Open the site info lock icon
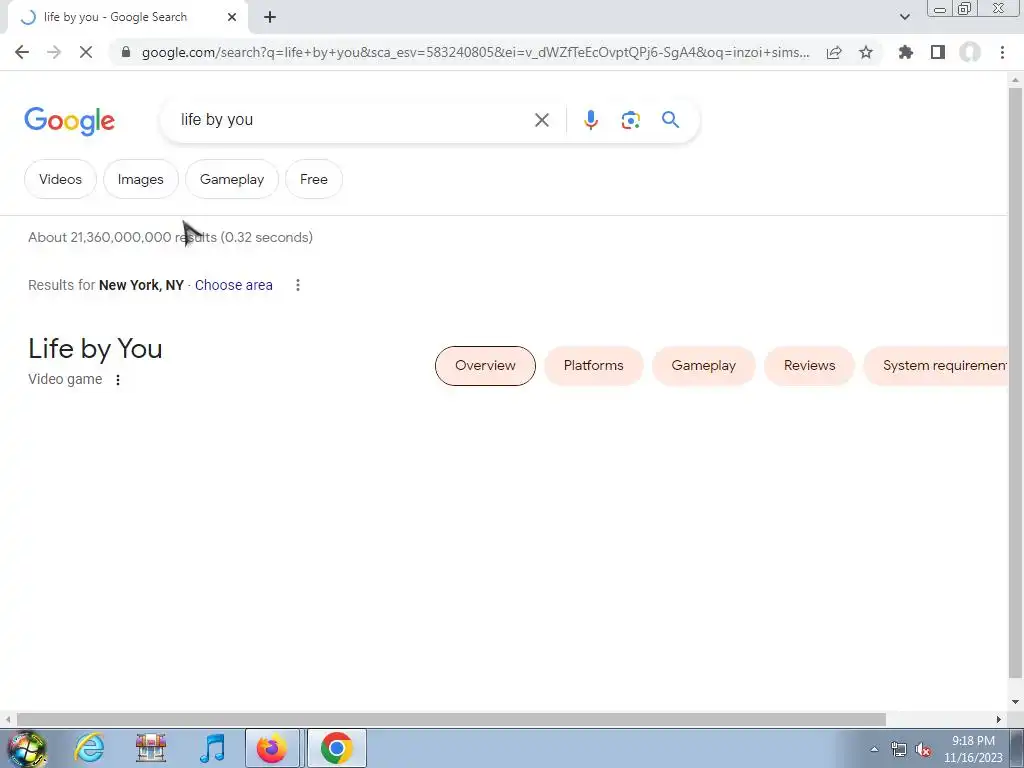The image size is (1024, 768). click(126, 52)
